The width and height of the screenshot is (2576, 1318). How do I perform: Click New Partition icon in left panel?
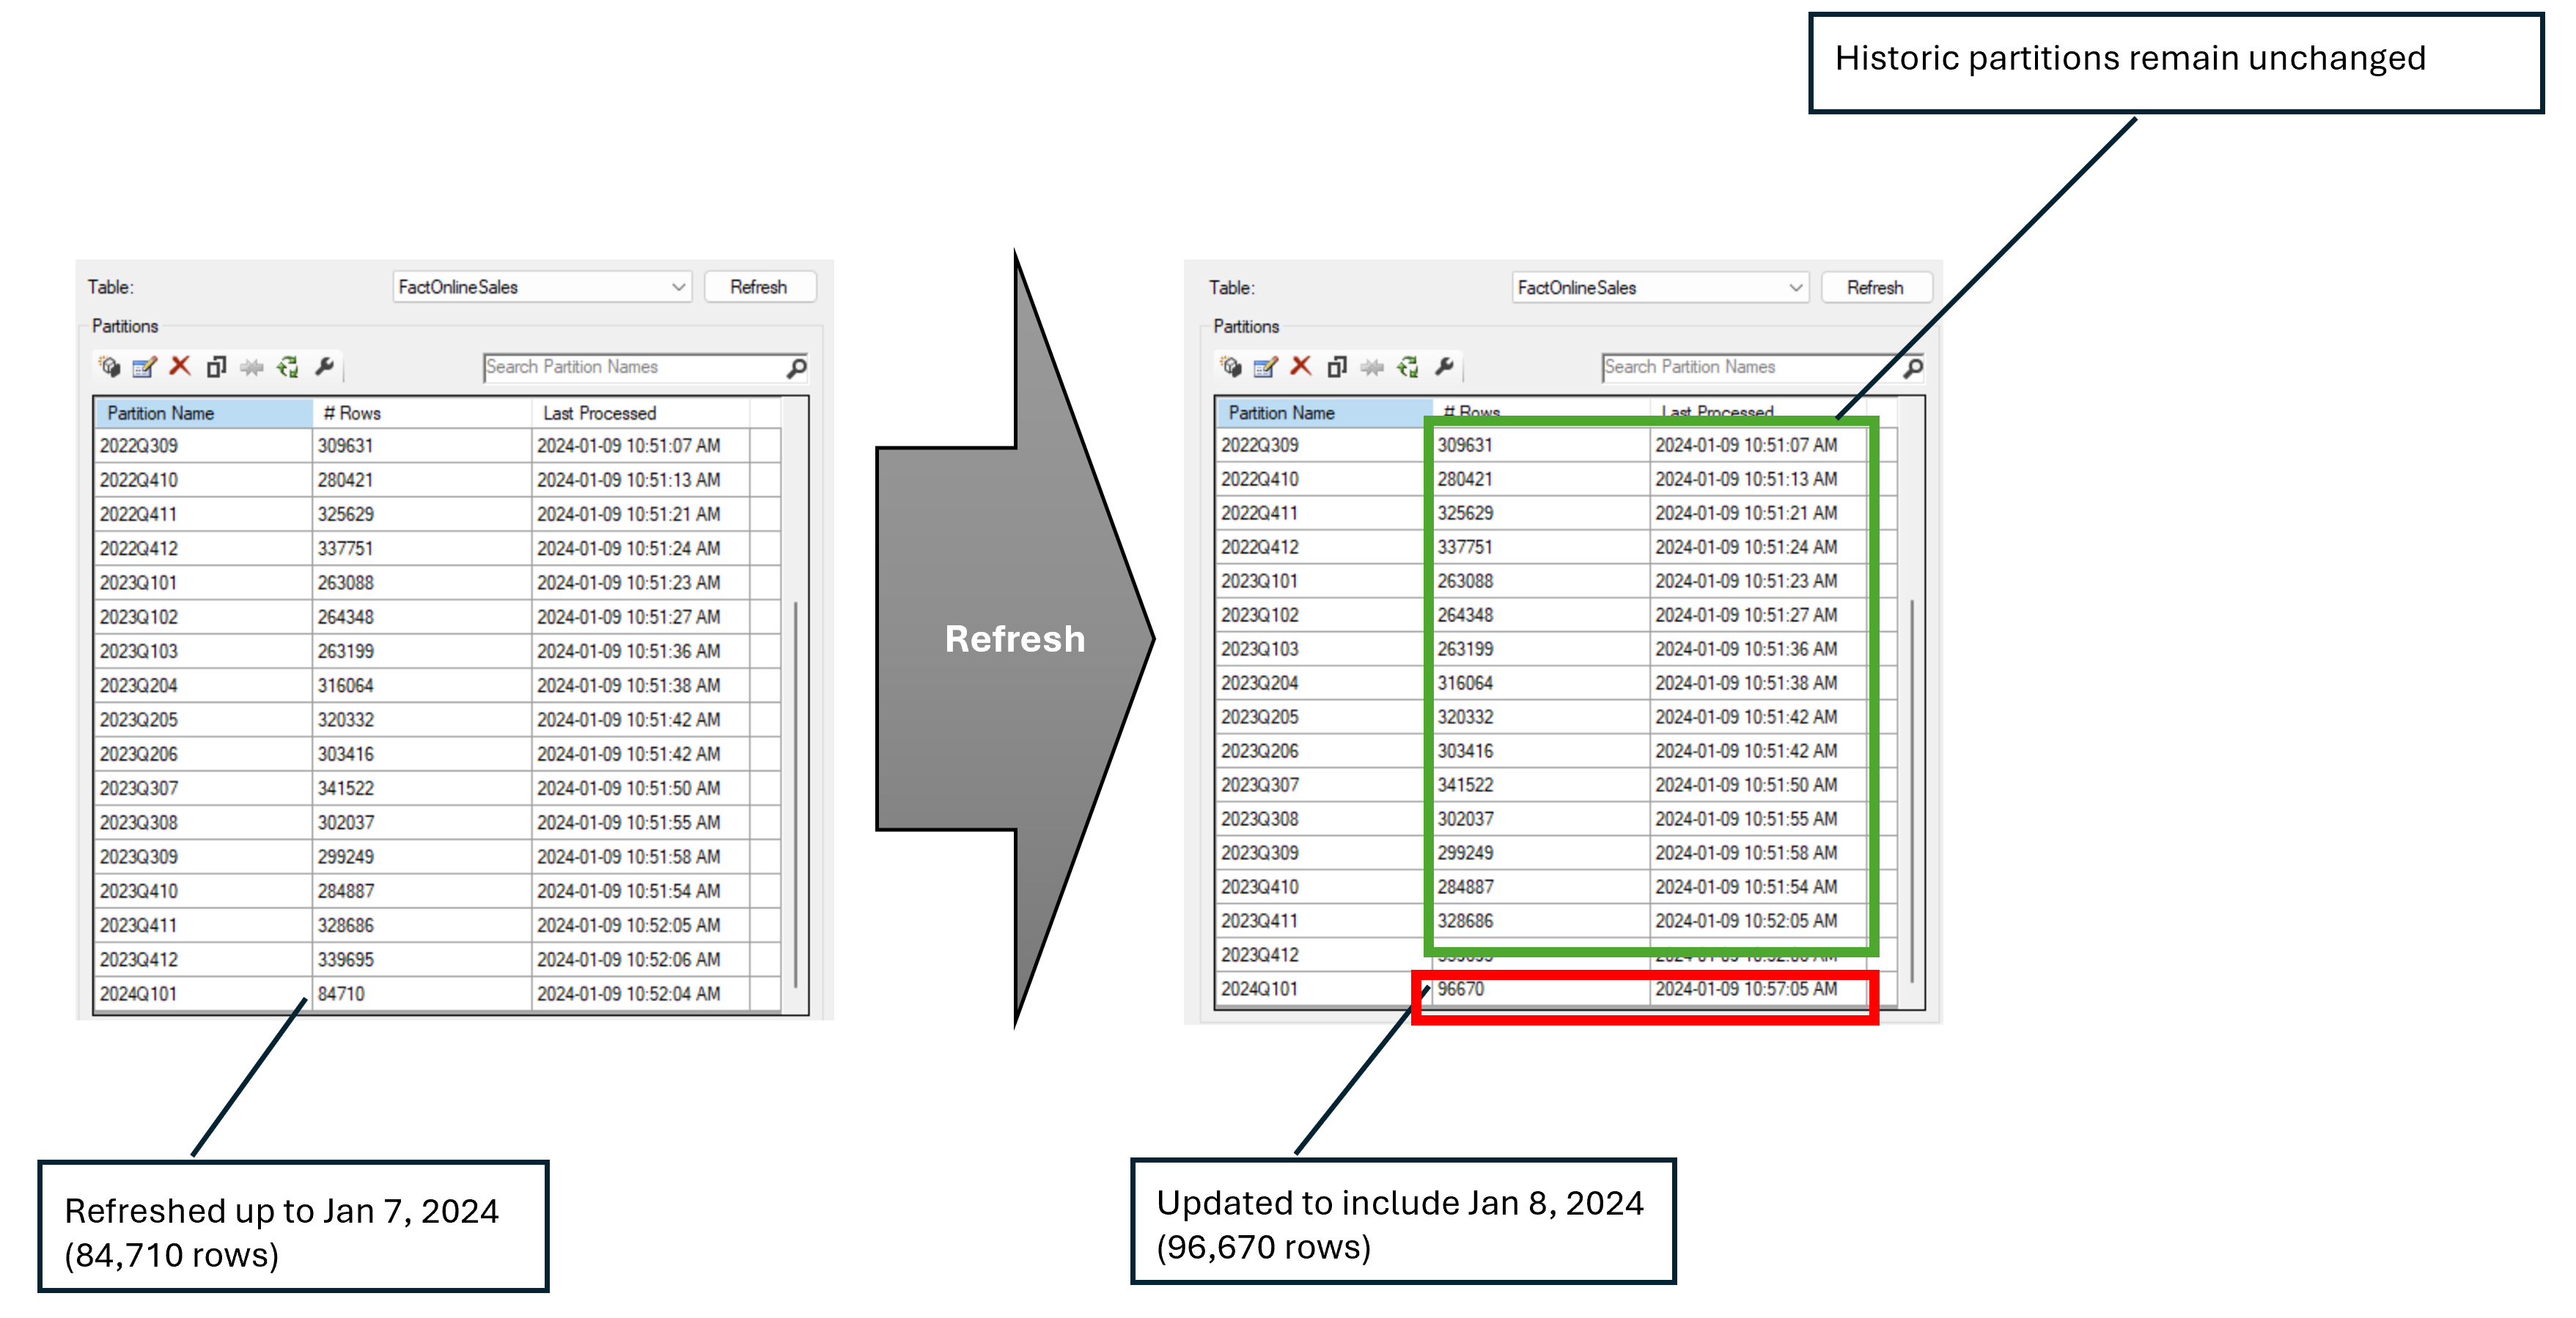(x=110, y=367)
